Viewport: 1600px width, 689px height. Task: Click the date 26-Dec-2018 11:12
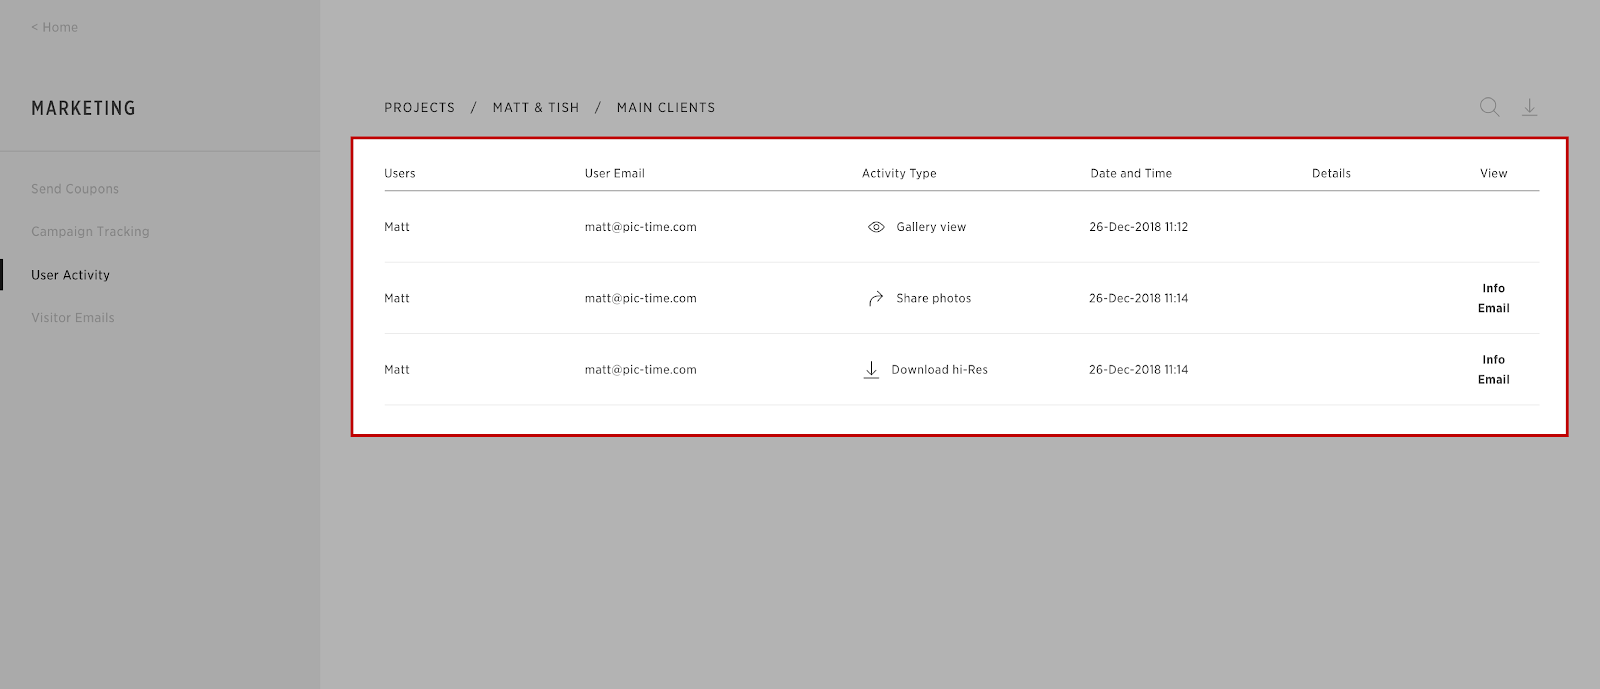click(x=1139, y=227)
